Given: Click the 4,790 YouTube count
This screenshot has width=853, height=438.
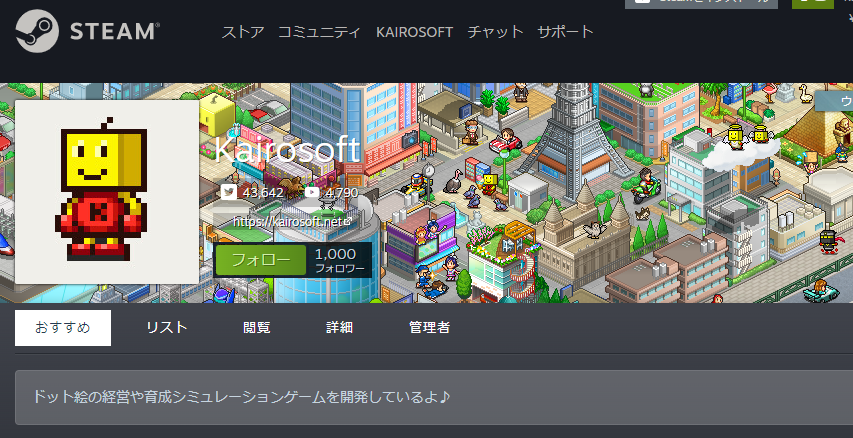Looking at the screenshot, I should click(x=342, y=193).
